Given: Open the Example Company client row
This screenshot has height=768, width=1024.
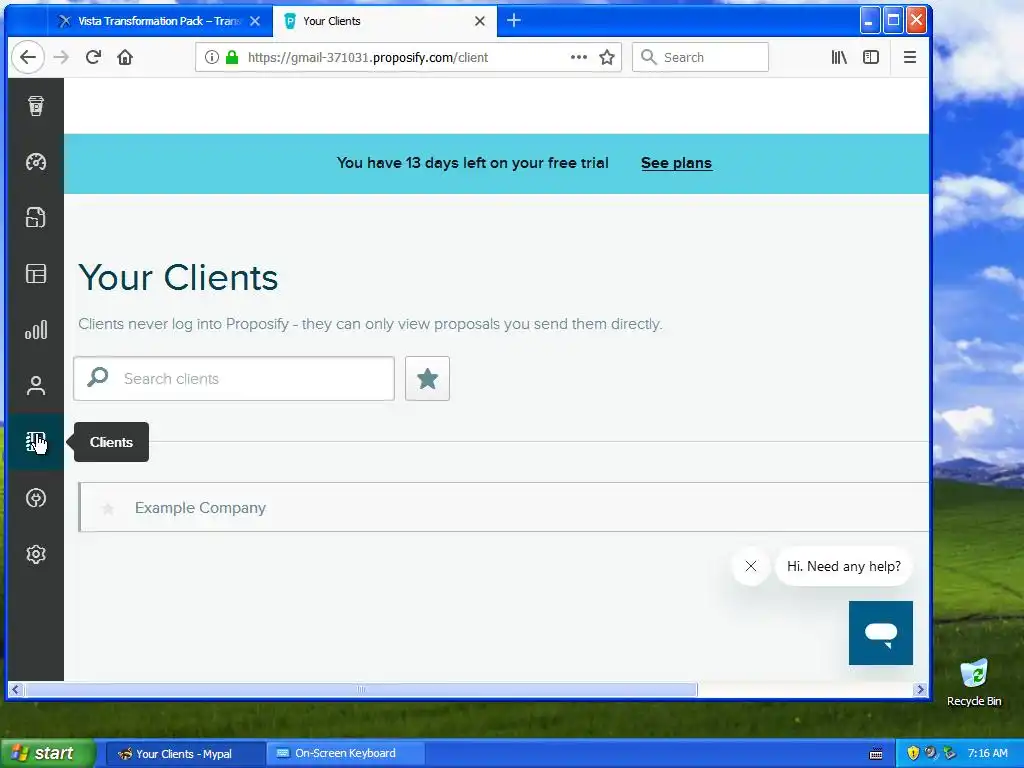Looking at the screenshot, I should (x=504, y=507).
